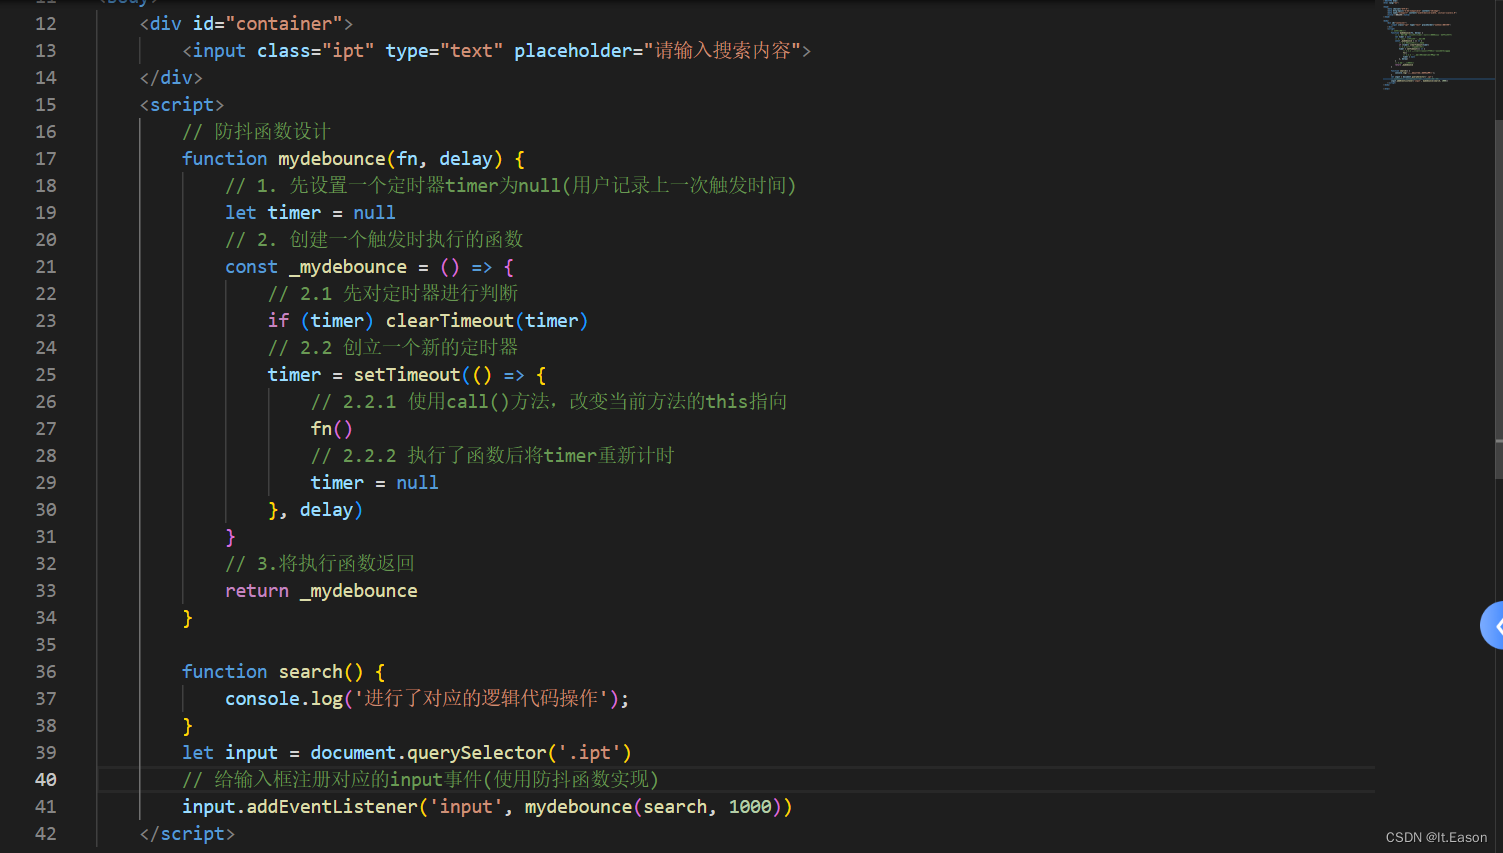Image resolution: width=1503 pixels, height=853 pixels.
Task: Click the comment "// 3.将执行函数返回"
Action: click(320, 563)
